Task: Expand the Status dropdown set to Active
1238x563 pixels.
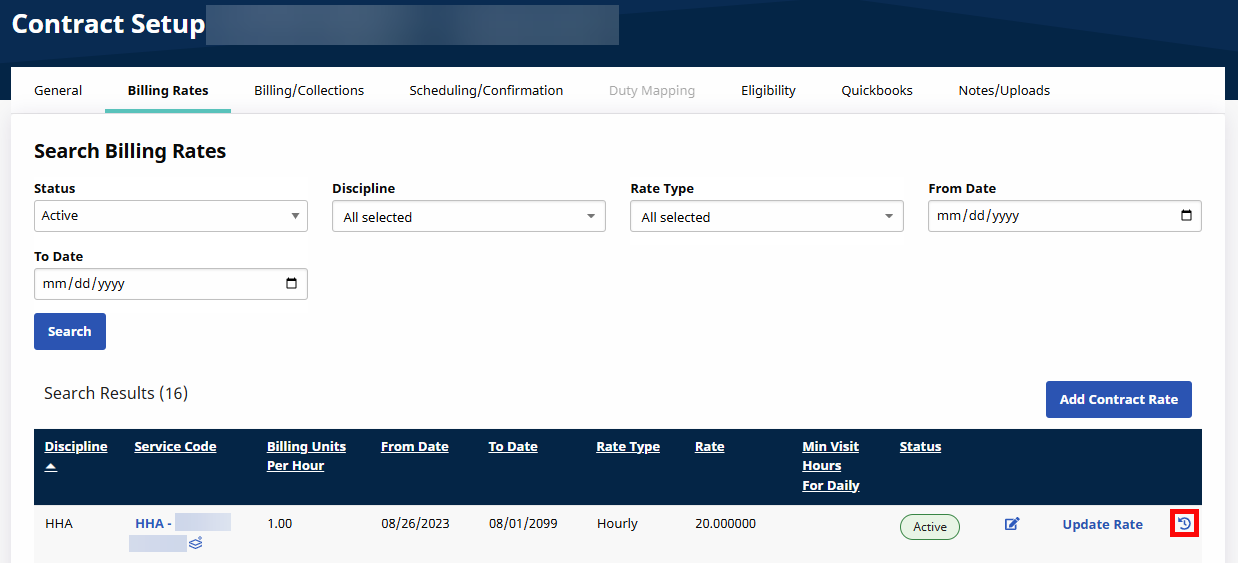Action: click(170, 216)
